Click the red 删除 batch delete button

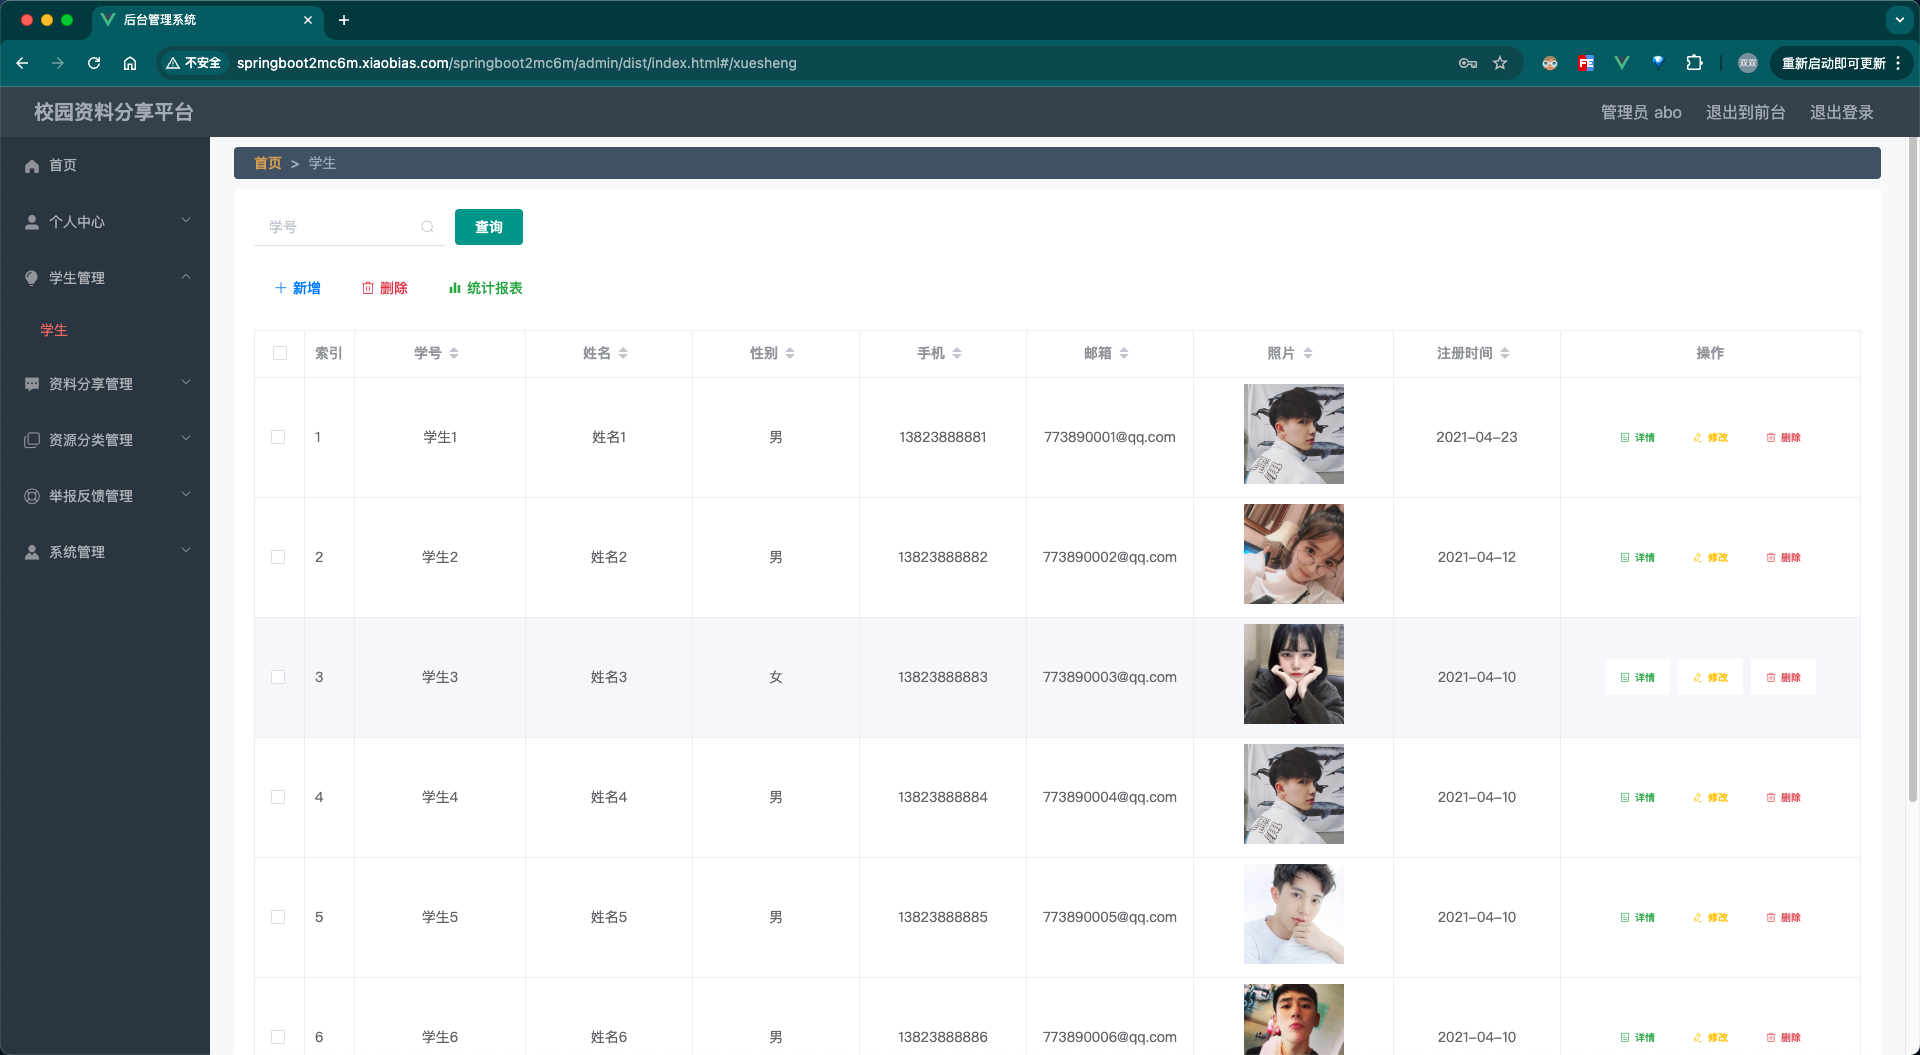click(385, 288)
